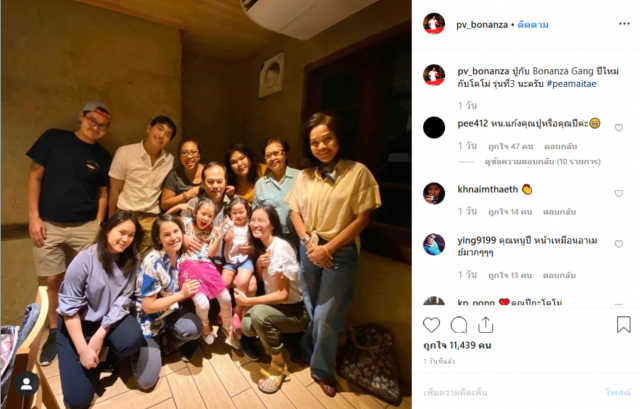Submit the comment with the โพสต์ button

point(618,392)
